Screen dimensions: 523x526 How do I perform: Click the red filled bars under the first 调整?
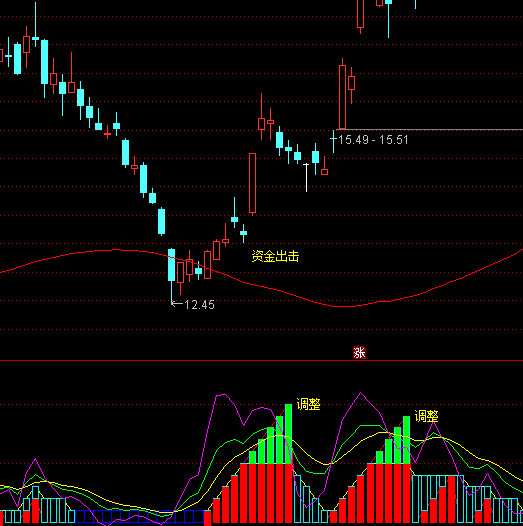tap(266, 493)
